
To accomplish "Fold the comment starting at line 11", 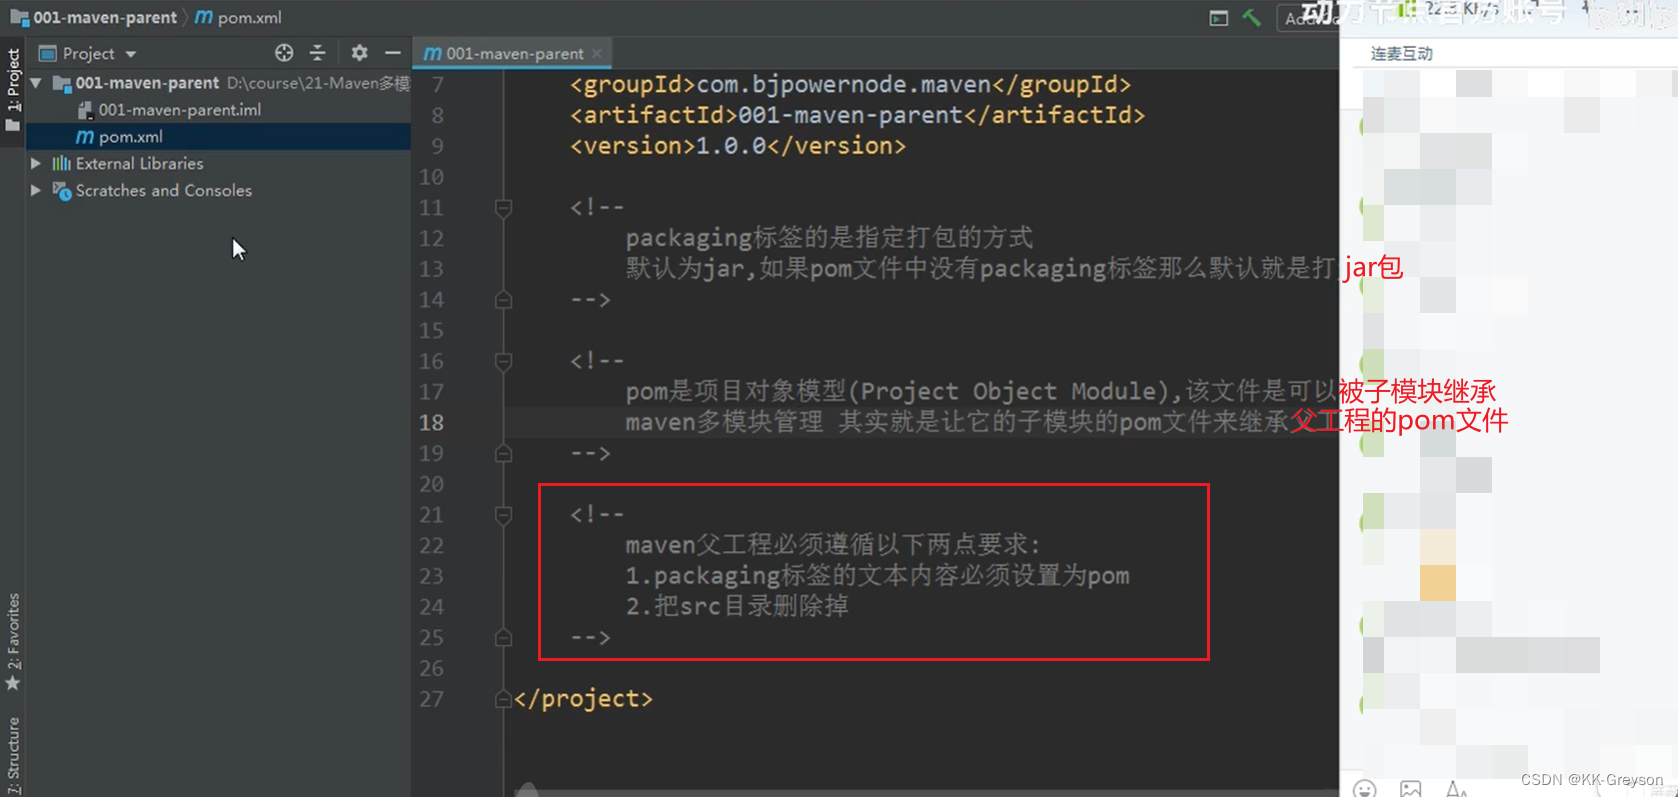I will pyautogui.click(x=503, y=208).
